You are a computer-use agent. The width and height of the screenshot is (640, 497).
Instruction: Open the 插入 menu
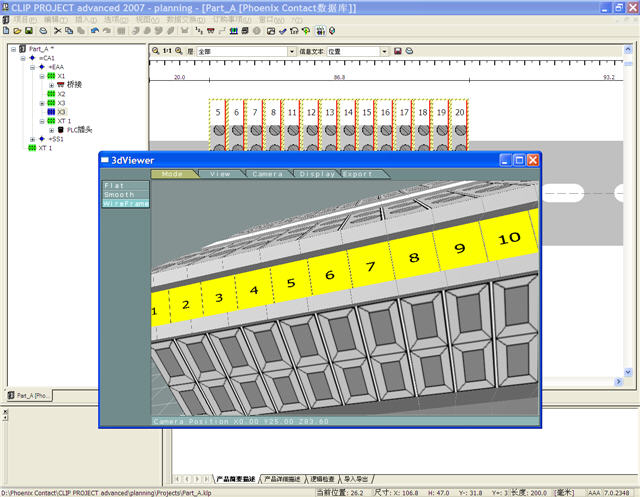(x=85, y=20)
